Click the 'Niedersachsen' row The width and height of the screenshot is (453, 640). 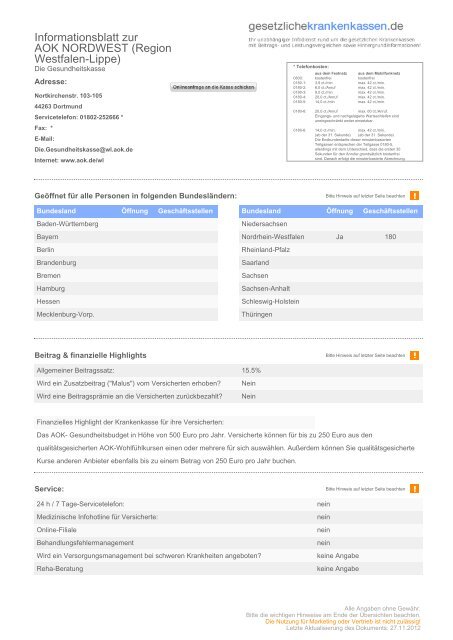pos(331,224)
